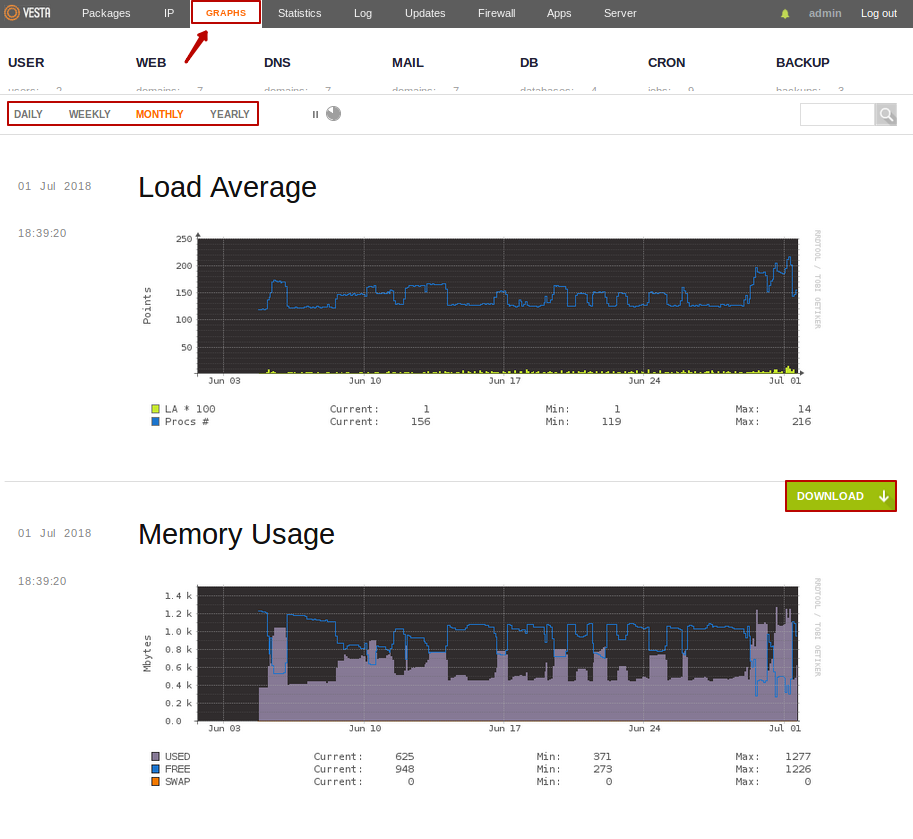Click the arrow on Download button
Viewport: 913px width, 839px height.
click(883, 496)
